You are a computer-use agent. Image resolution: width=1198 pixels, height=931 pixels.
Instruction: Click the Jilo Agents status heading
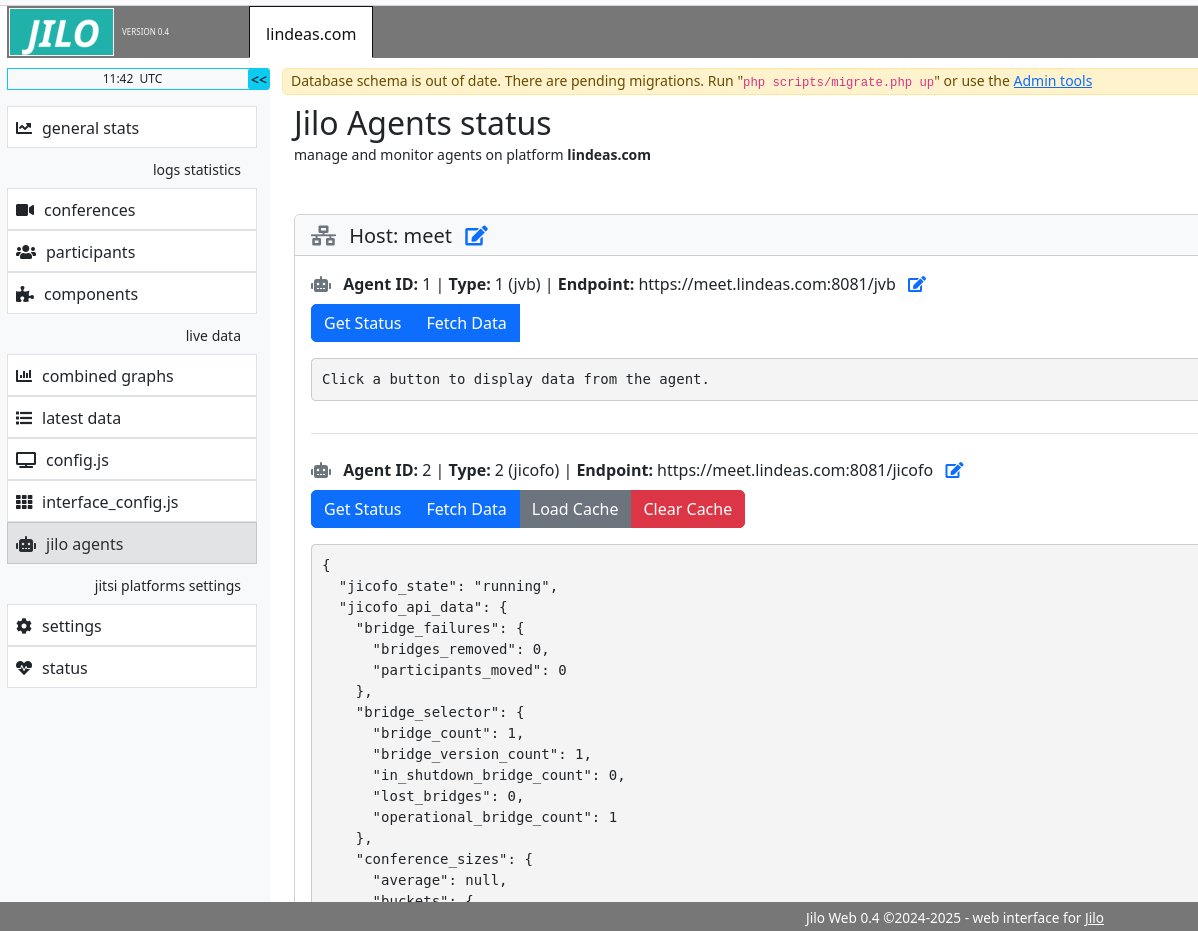(422, 123)
